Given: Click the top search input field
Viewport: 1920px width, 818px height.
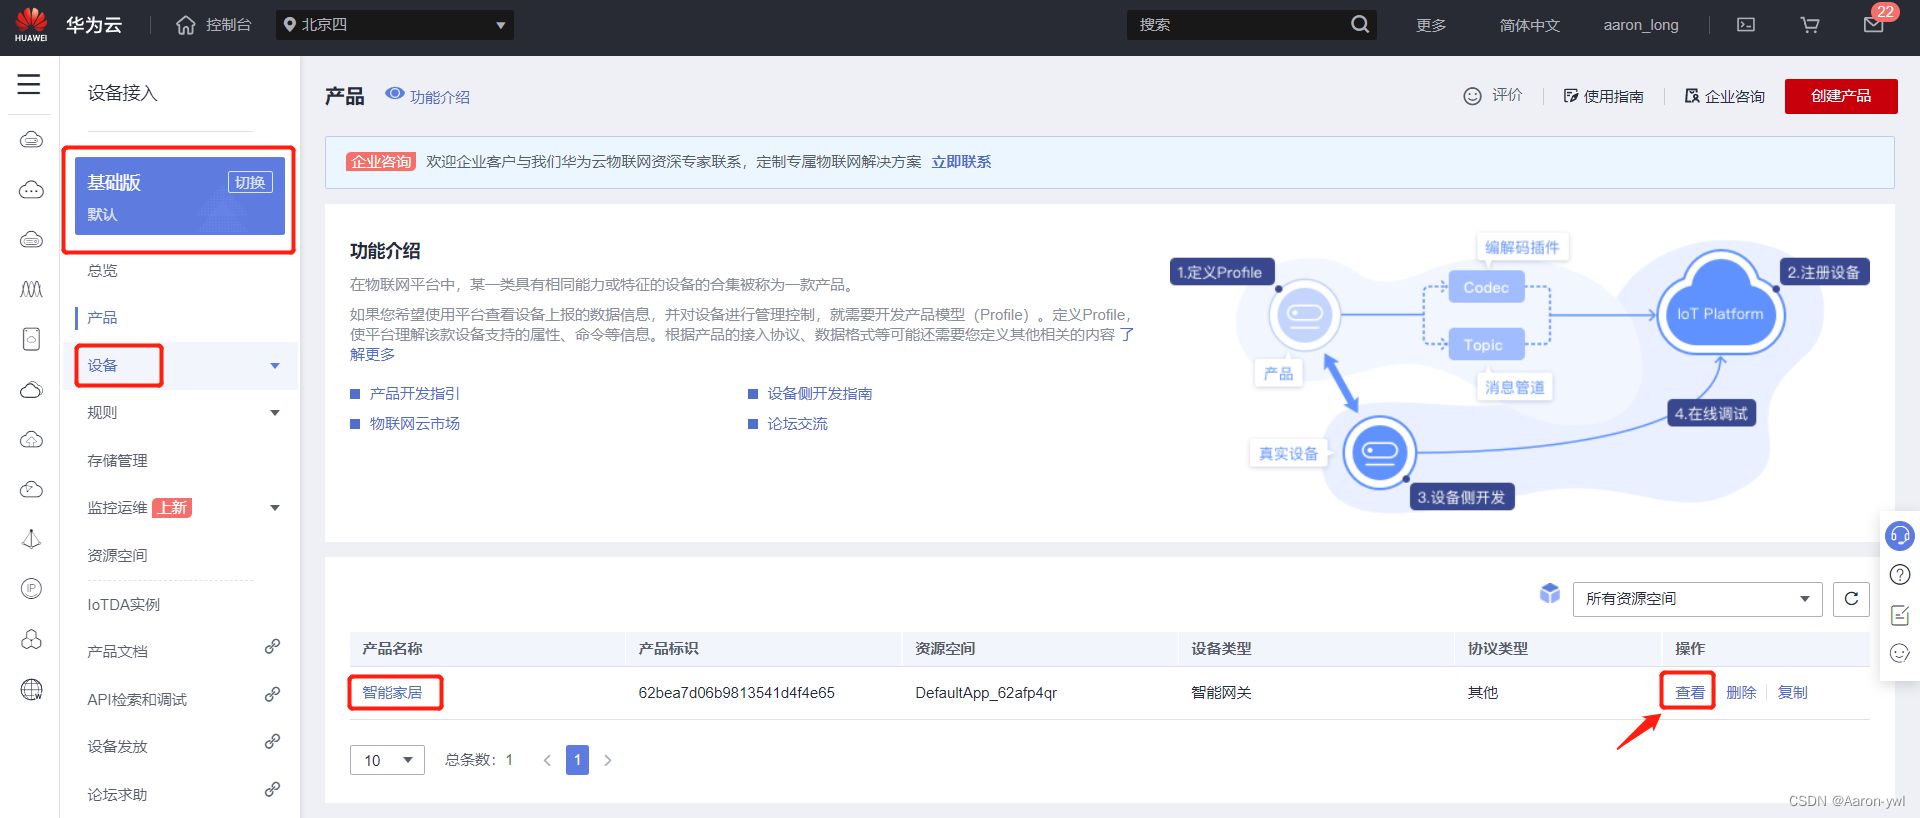Looking at the screenshot, I should (x=1240, y=25).
